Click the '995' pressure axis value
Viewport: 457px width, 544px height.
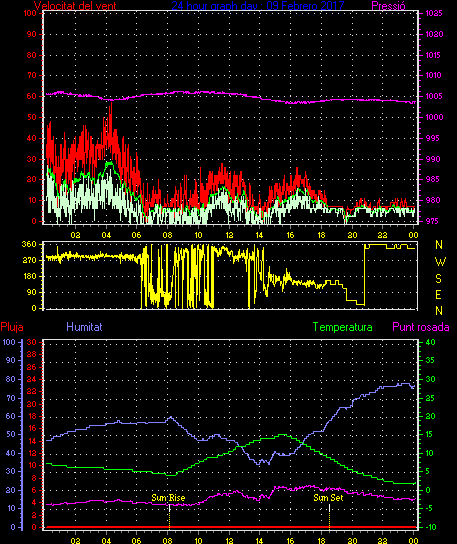pos(432,138)
